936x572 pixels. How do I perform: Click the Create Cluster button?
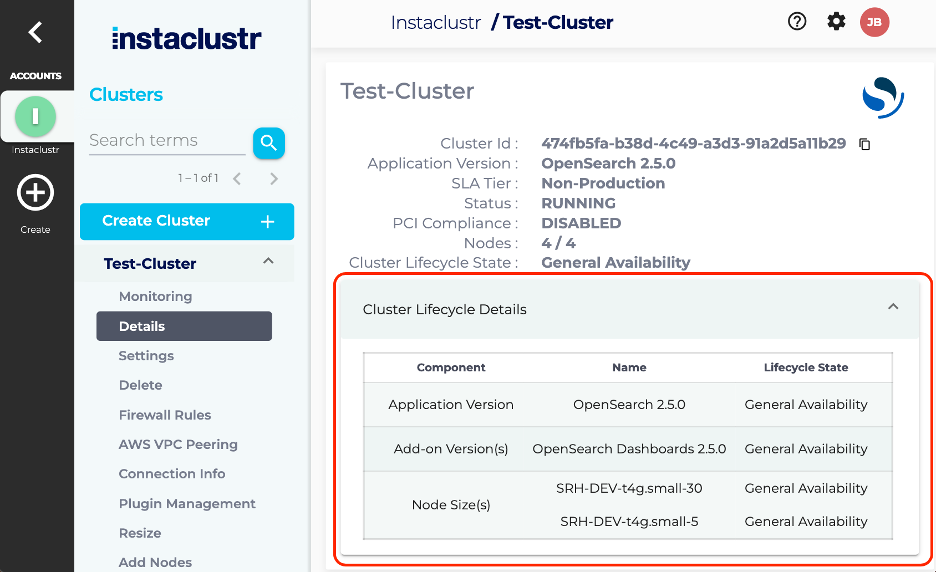[x=187, y=221]
